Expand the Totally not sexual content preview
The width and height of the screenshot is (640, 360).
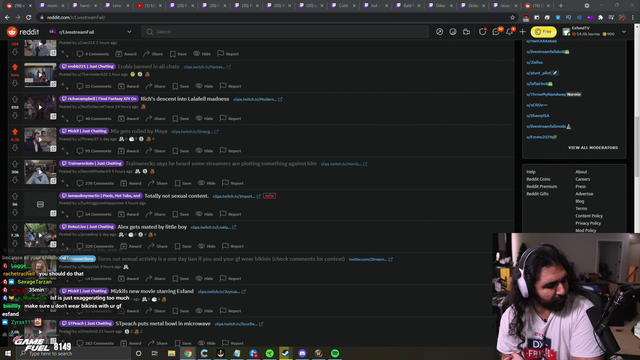click(65, 214)
